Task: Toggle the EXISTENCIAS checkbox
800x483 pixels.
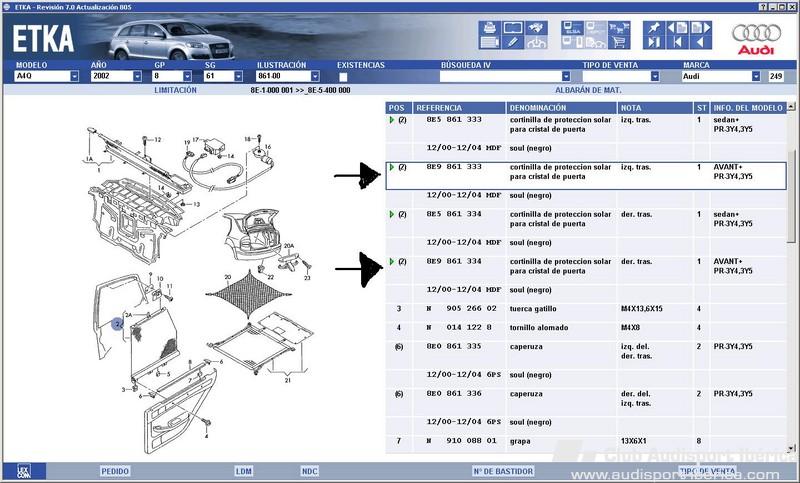Action: [343, 77]
